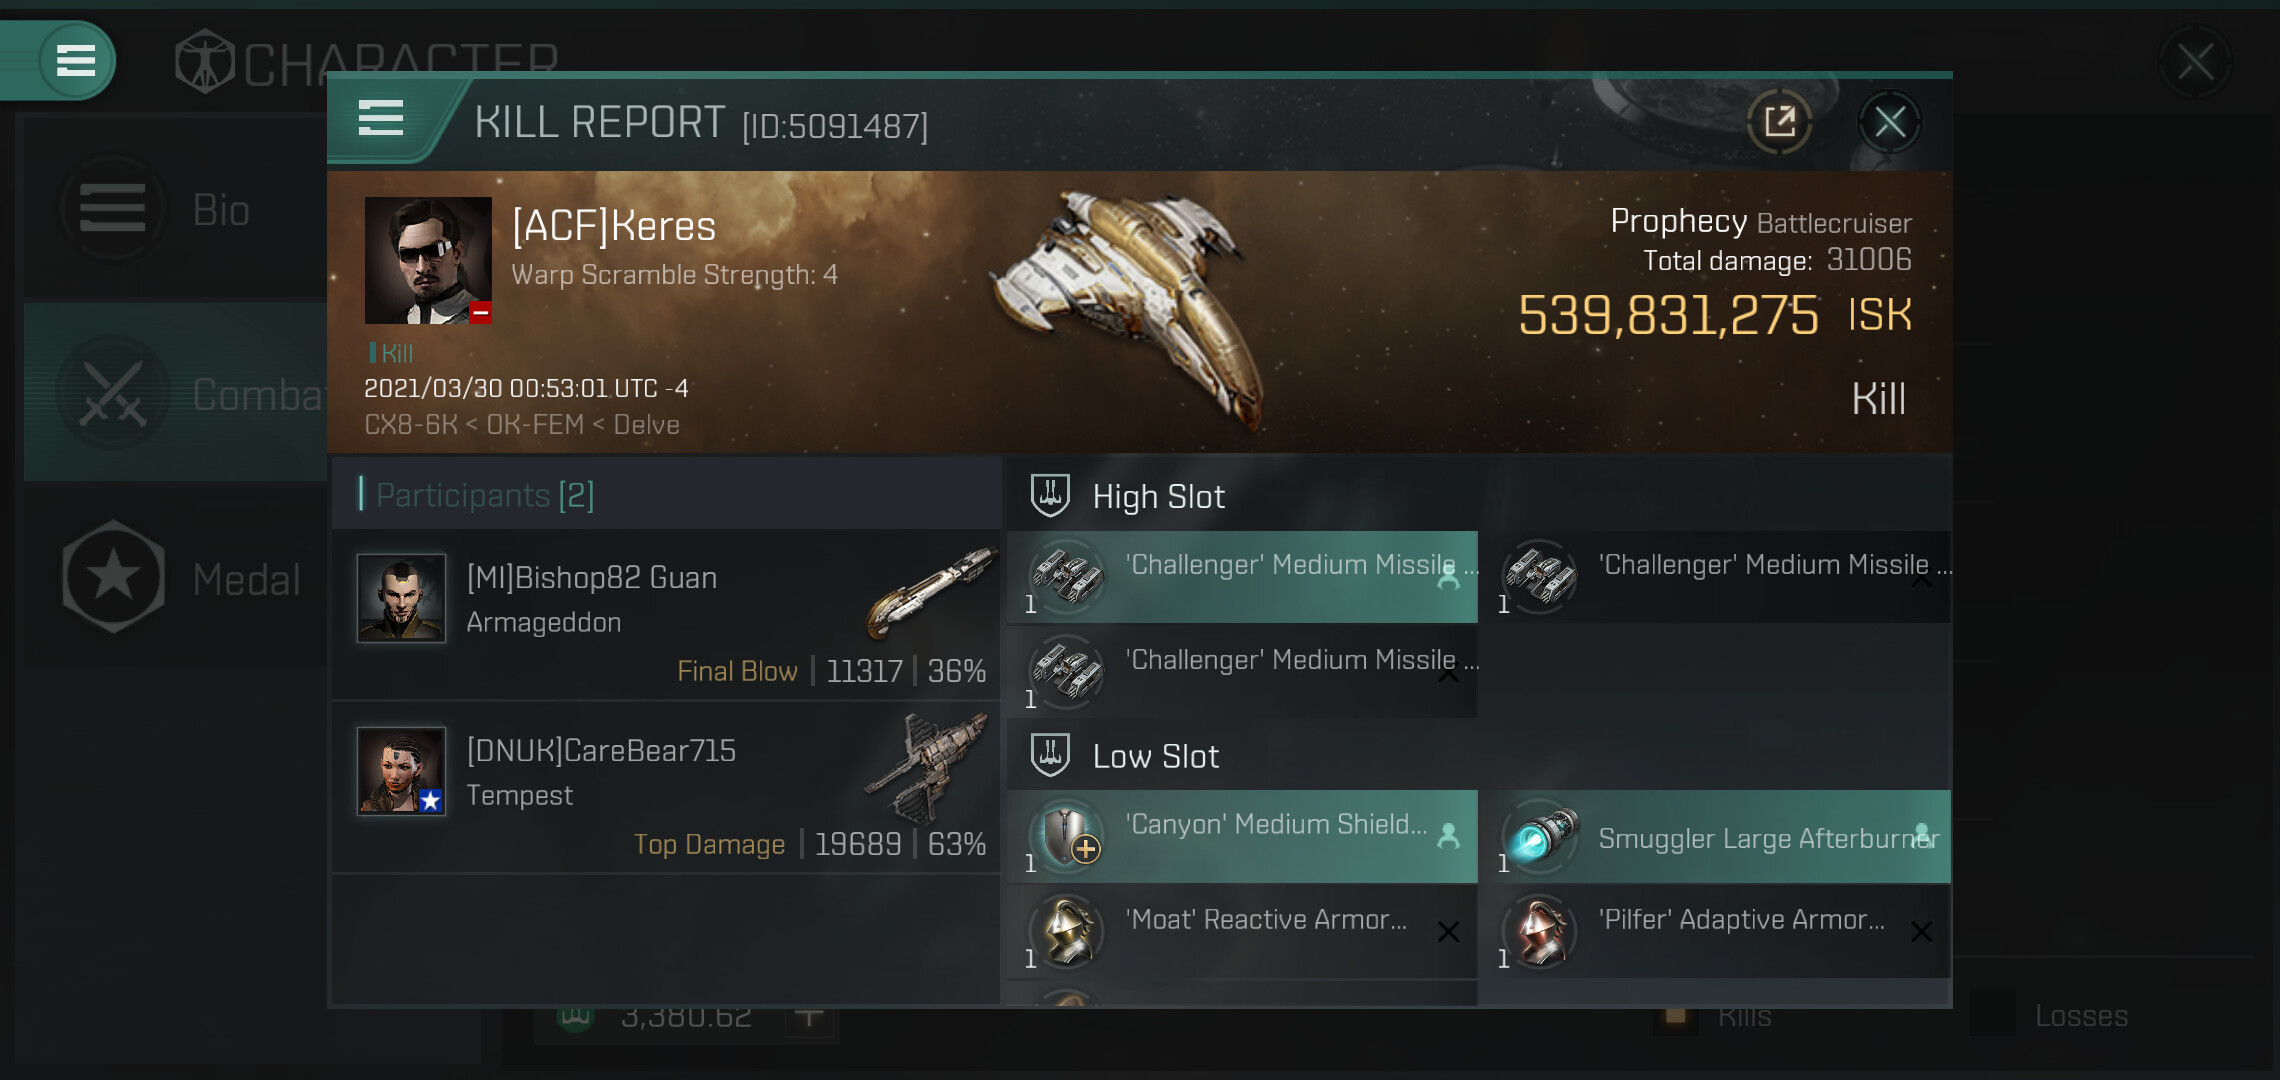Open the kill report hamburger menu

381,119
